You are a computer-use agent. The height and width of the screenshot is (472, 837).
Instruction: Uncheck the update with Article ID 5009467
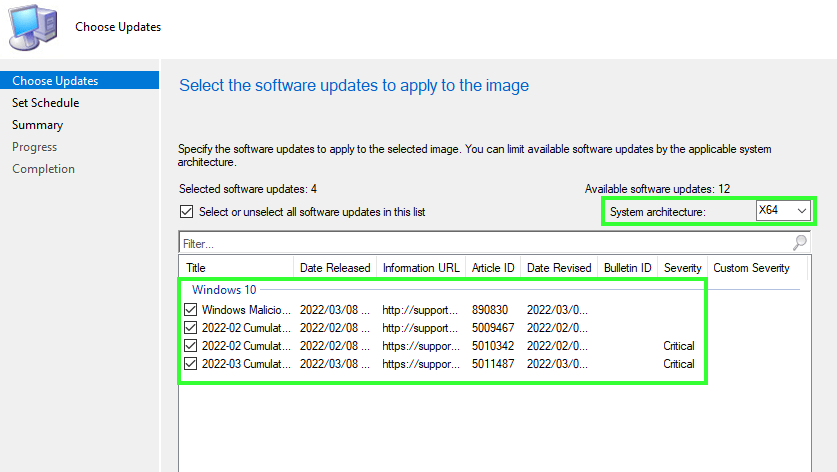(191, 328)
